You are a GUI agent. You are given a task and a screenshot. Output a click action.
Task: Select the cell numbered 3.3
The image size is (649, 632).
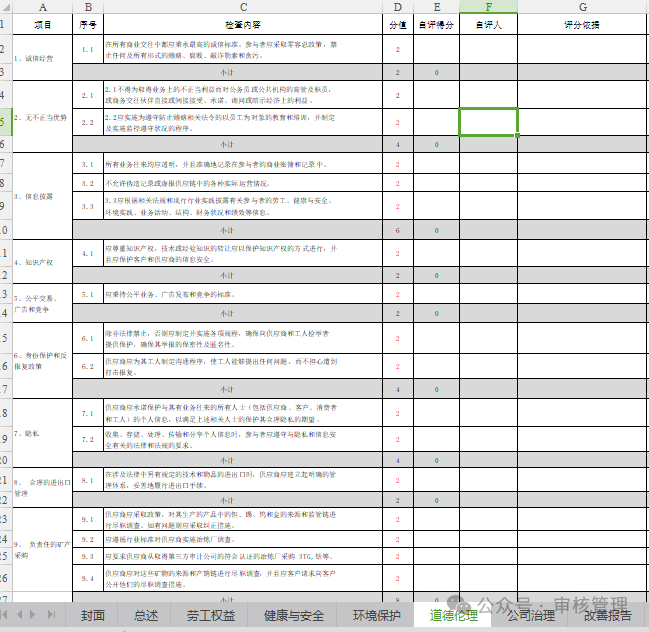(88, 206)
